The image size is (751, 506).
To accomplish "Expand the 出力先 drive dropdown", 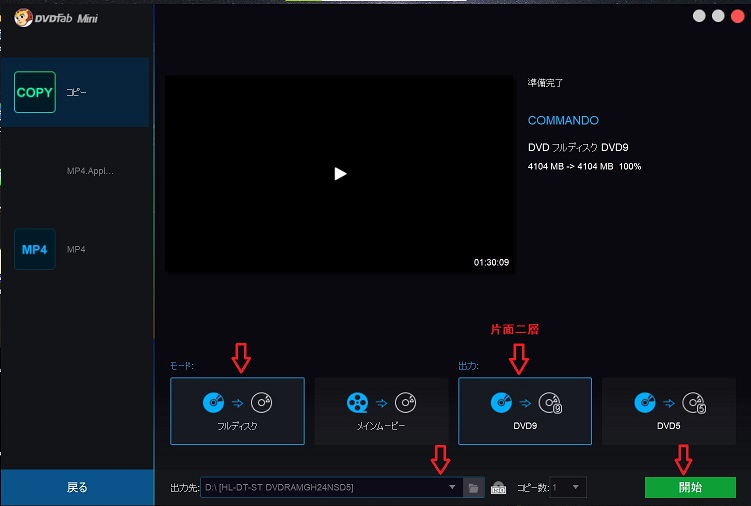I will click(x=452, y=487).
